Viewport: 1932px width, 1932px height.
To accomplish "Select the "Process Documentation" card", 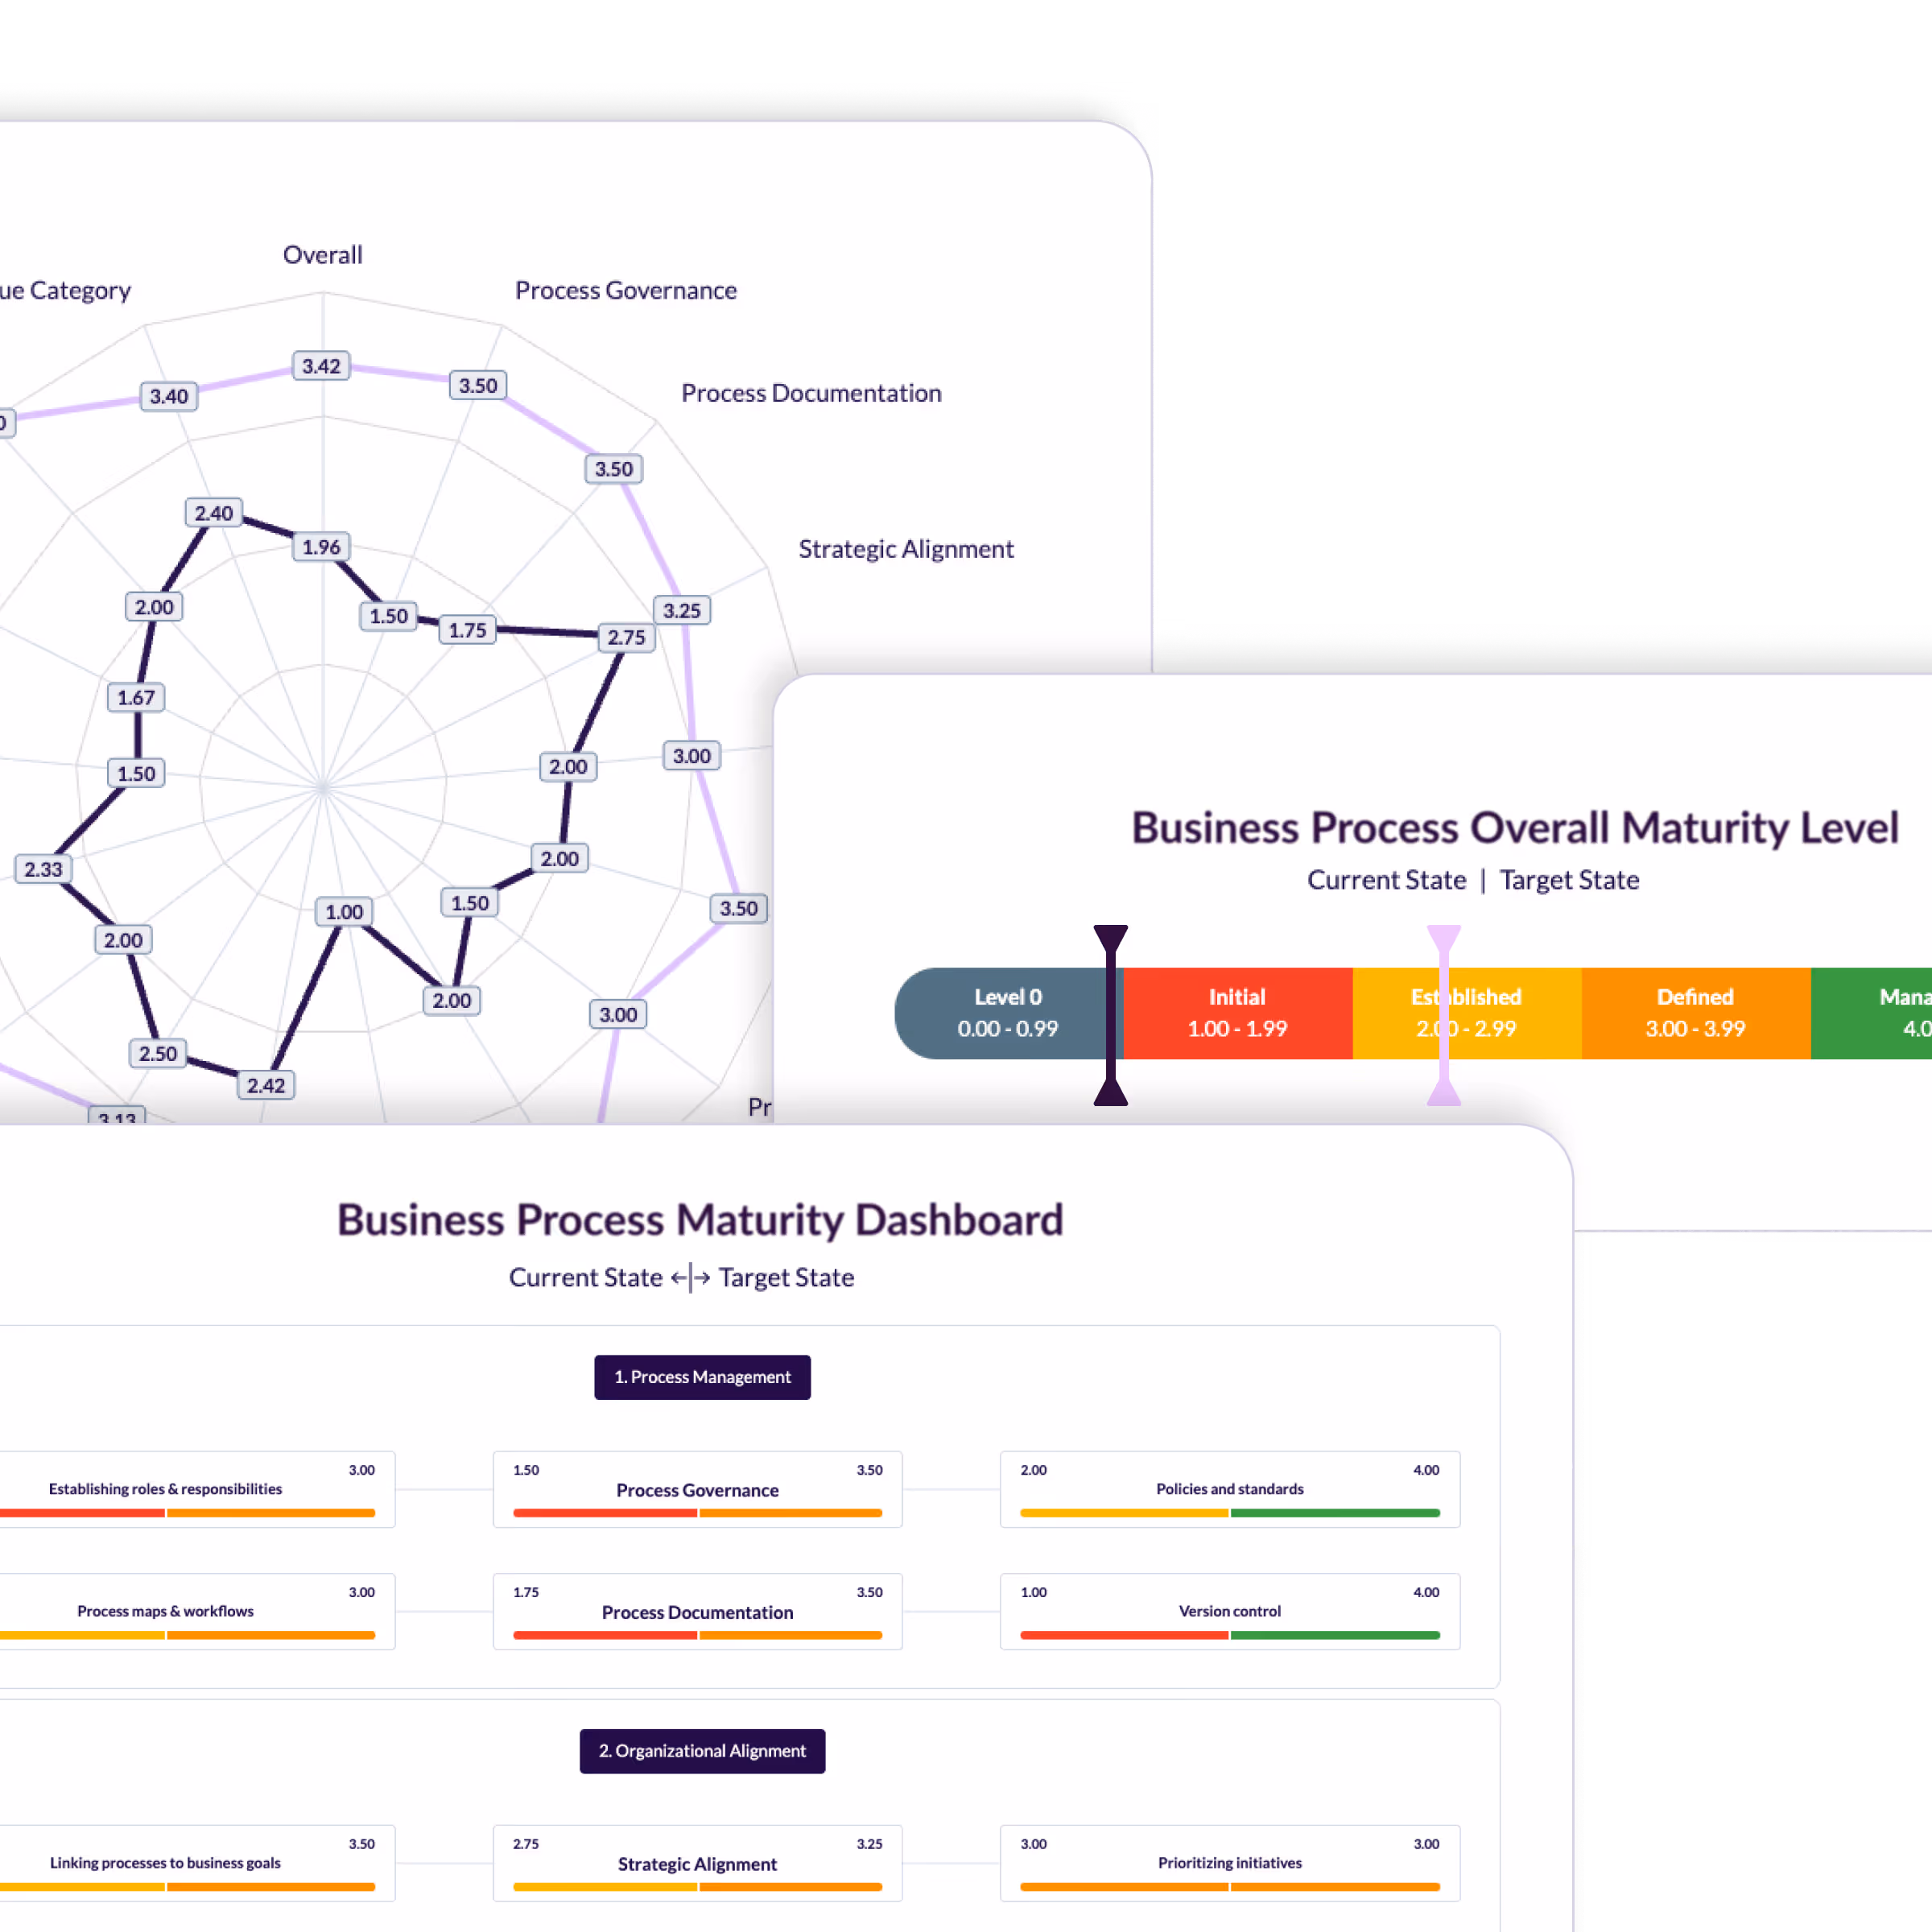I will (x=697, y=1612).
